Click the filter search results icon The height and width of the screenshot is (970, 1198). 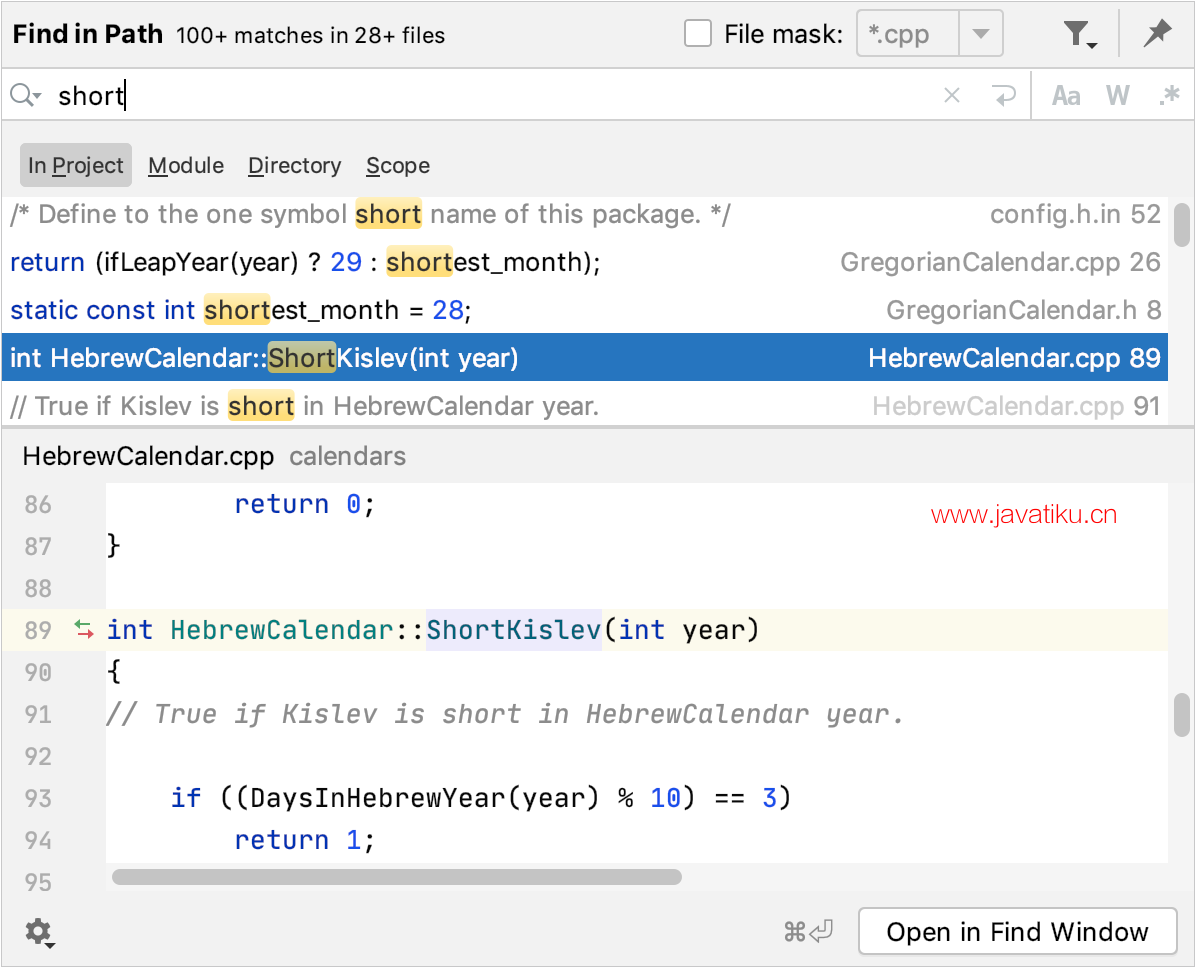point(1079,35)
